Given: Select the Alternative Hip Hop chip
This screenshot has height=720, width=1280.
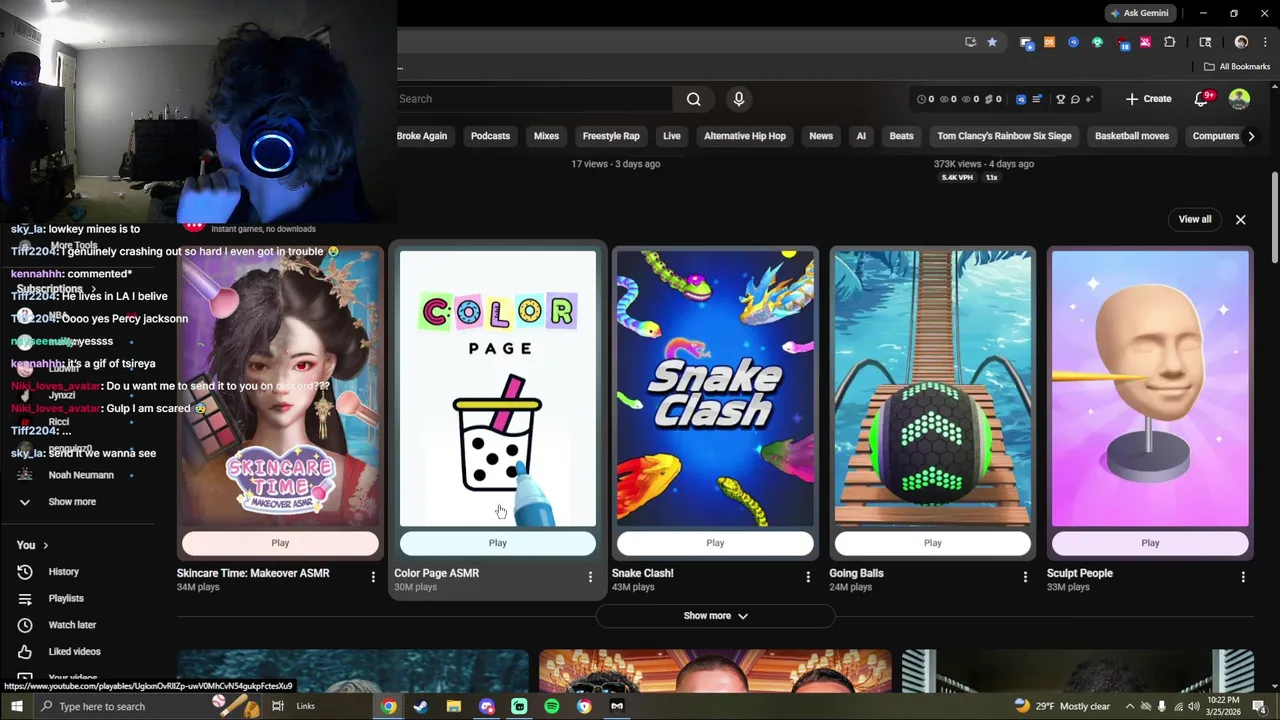Looking at the screenshot, I should coord(745,136).
